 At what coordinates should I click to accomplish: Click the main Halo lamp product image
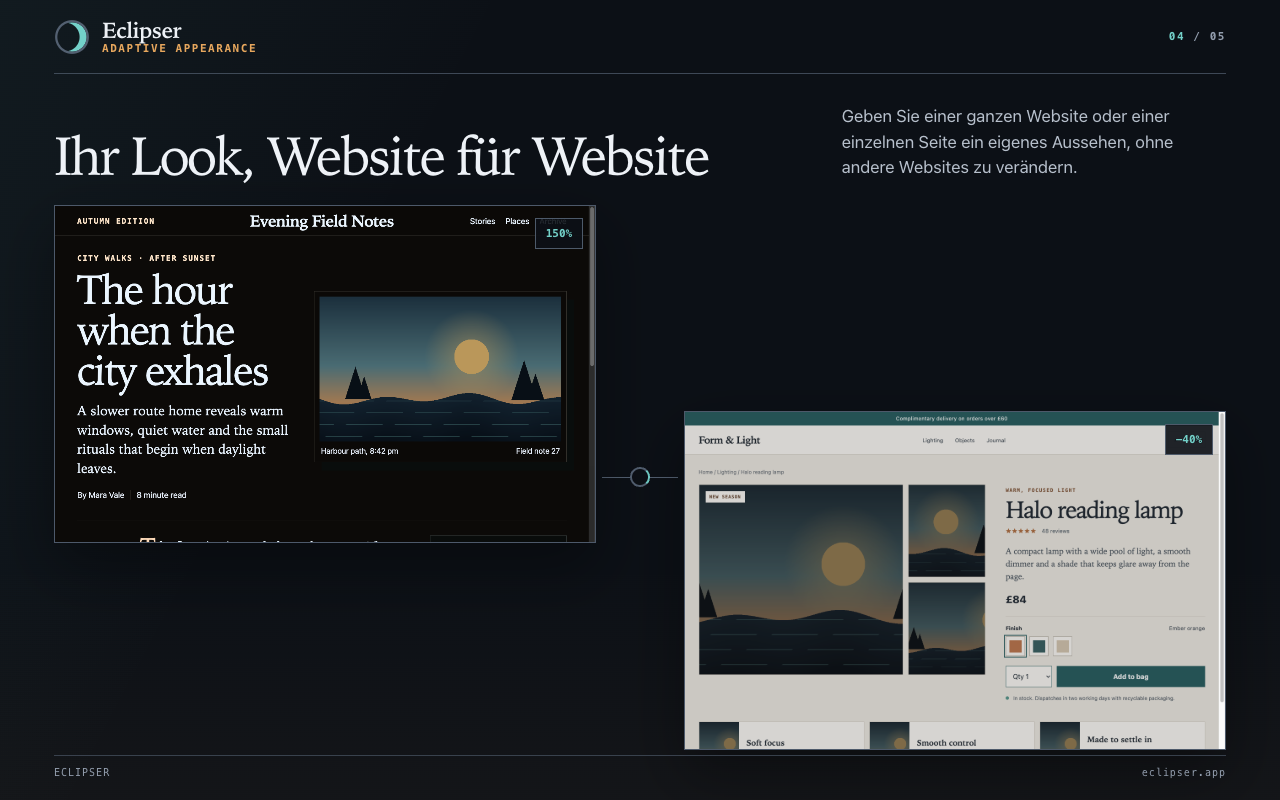tap(801, 580)
